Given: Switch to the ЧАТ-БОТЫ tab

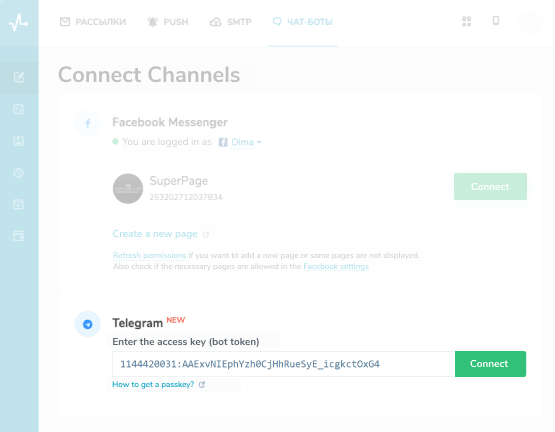Looking at the screenshot, I should [303, 22].
